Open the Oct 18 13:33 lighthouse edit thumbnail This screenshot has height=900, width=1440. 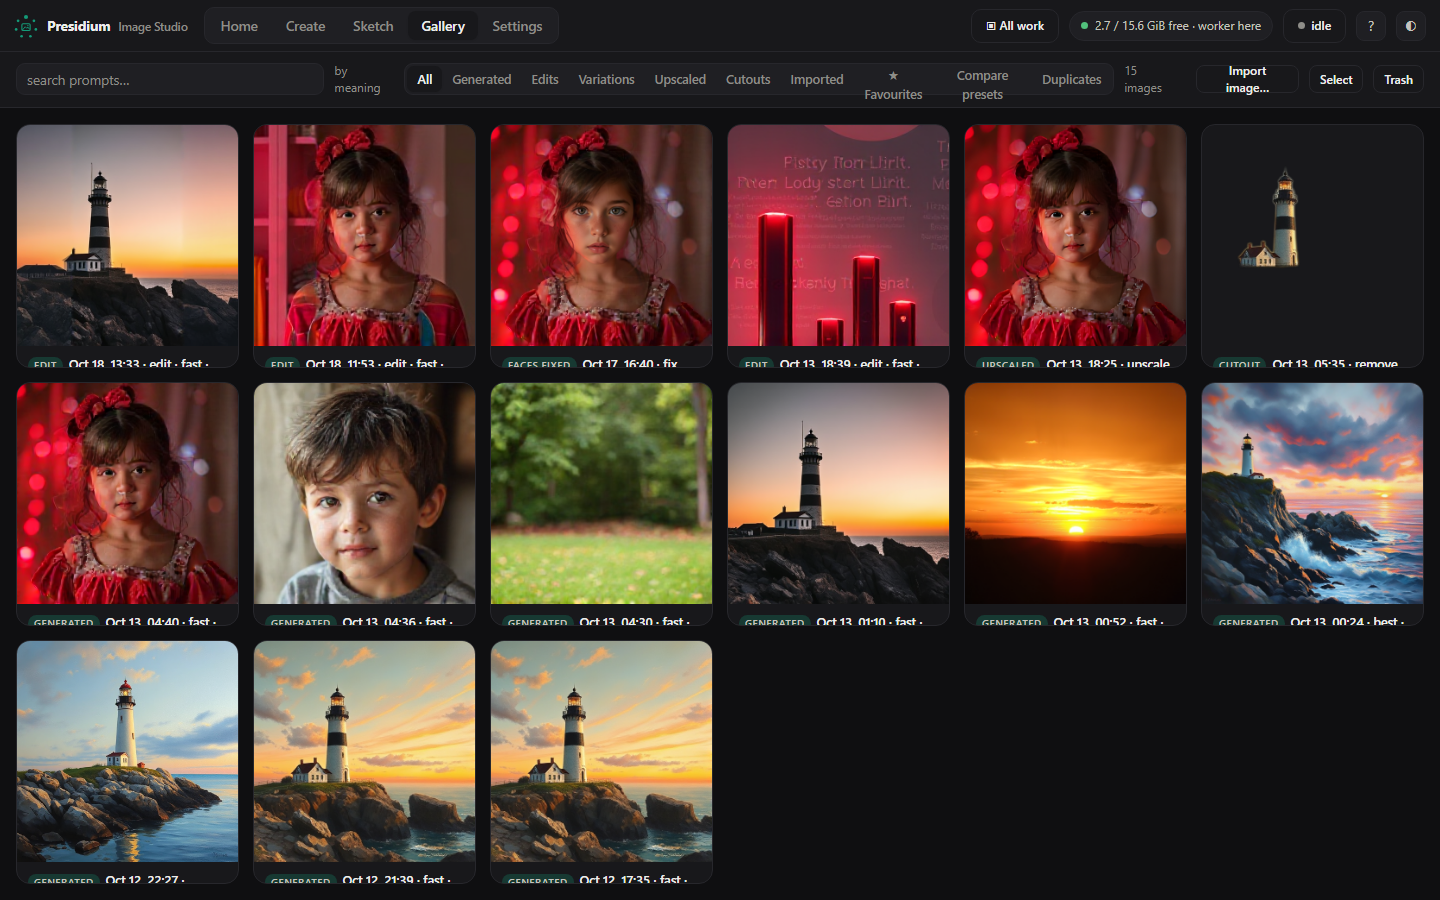[x=127, y=236]
